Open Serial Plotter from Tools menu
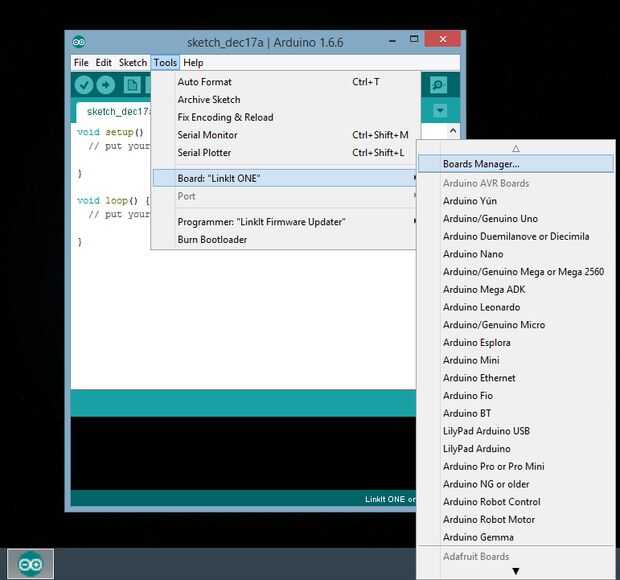 click(284, 153)
